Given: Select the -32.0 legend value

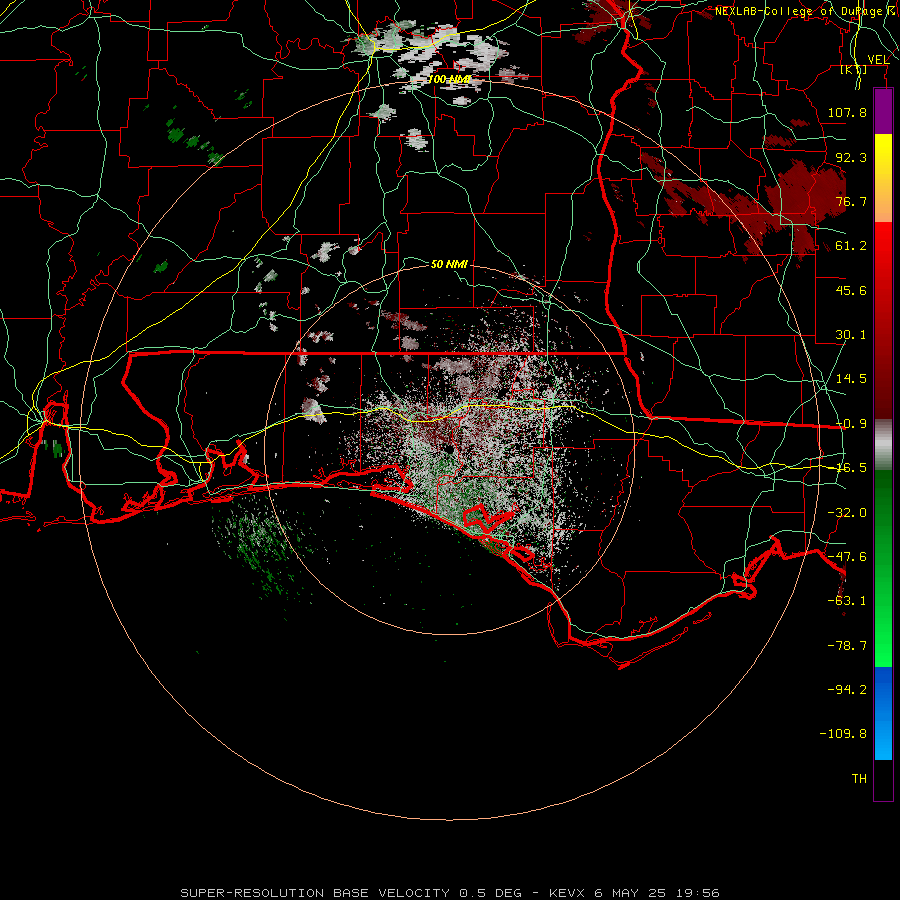Looking at the screenshot, I should pyautogui.click(x=847, y=513).
